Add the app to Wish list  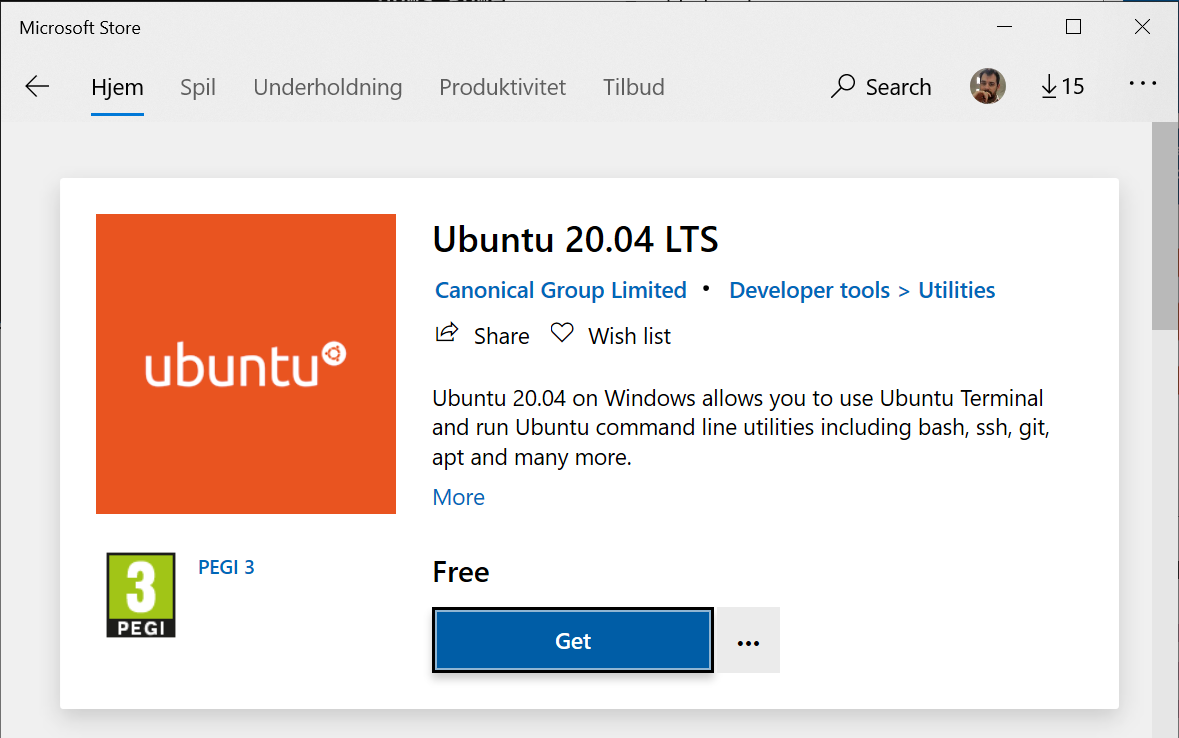pyautogui.click(x=610, y=336)
